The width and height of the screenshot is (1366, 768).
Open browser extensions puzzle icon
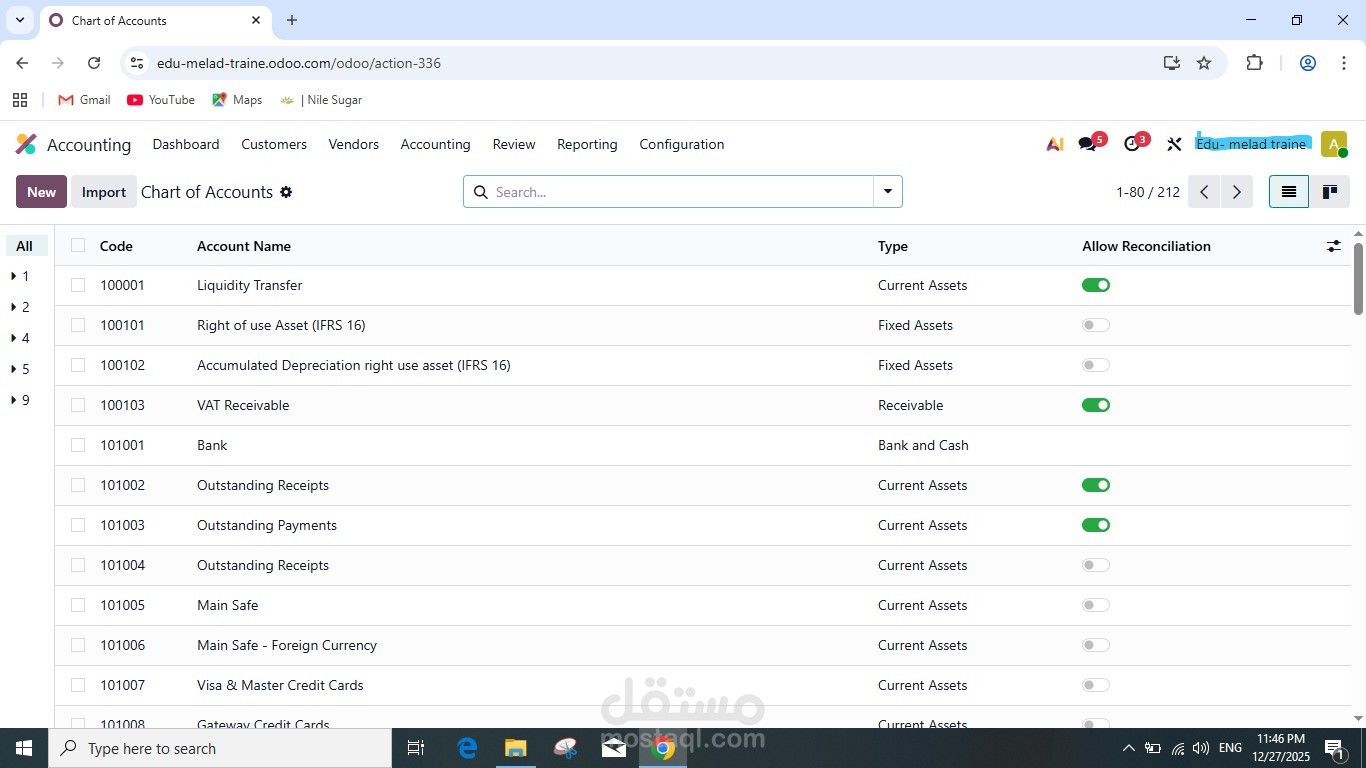point(1254,63)
